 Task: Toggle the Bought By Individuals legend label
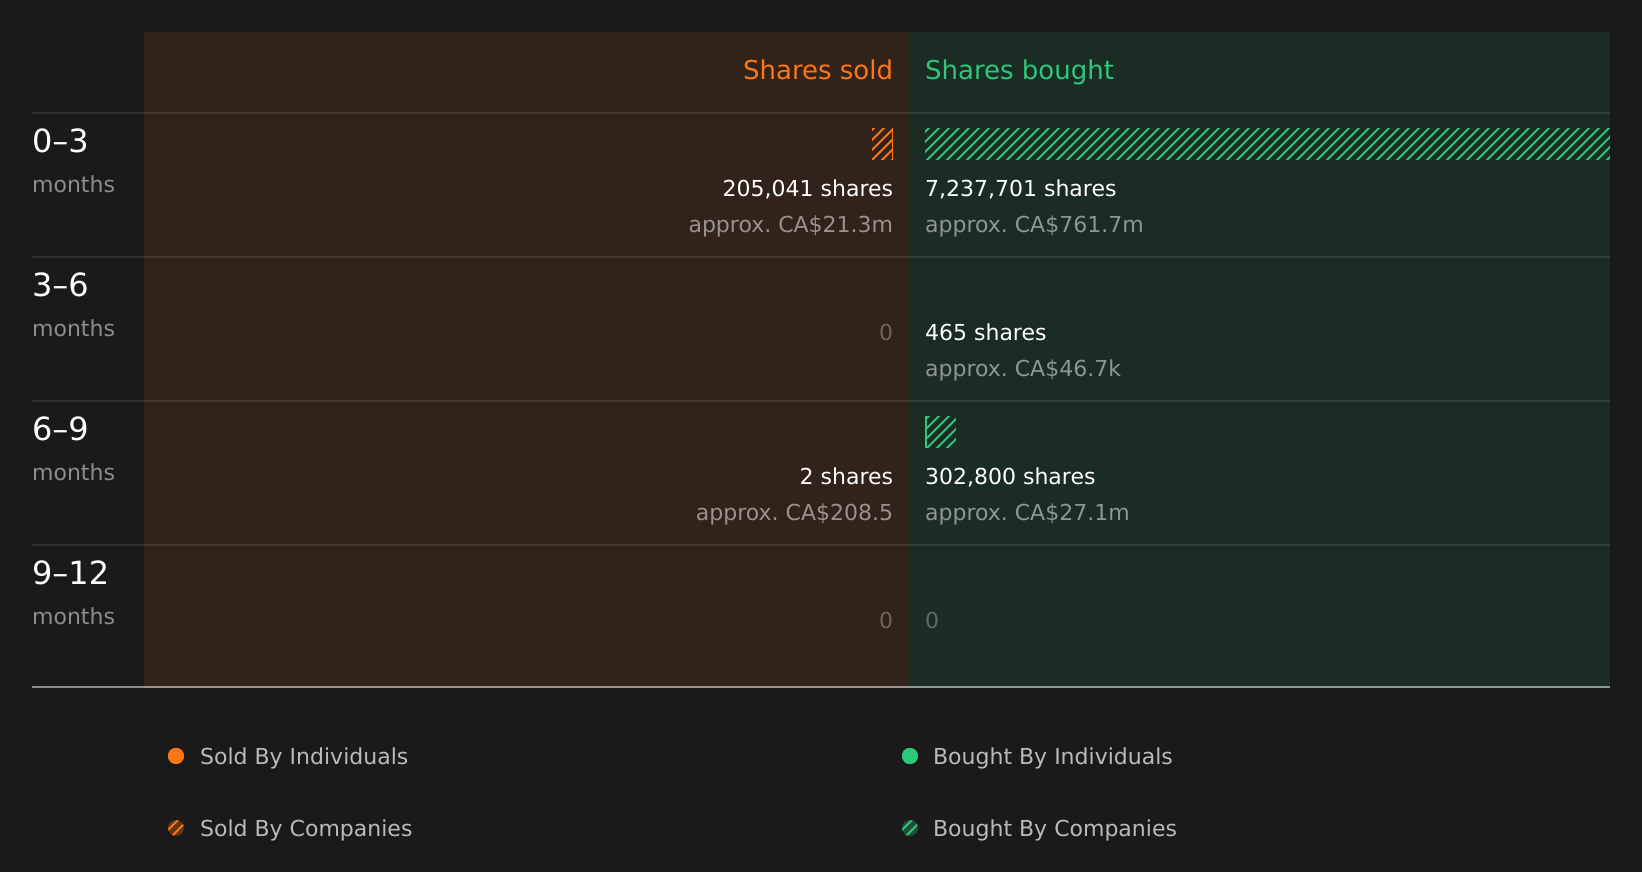(x=1053, y=757)
